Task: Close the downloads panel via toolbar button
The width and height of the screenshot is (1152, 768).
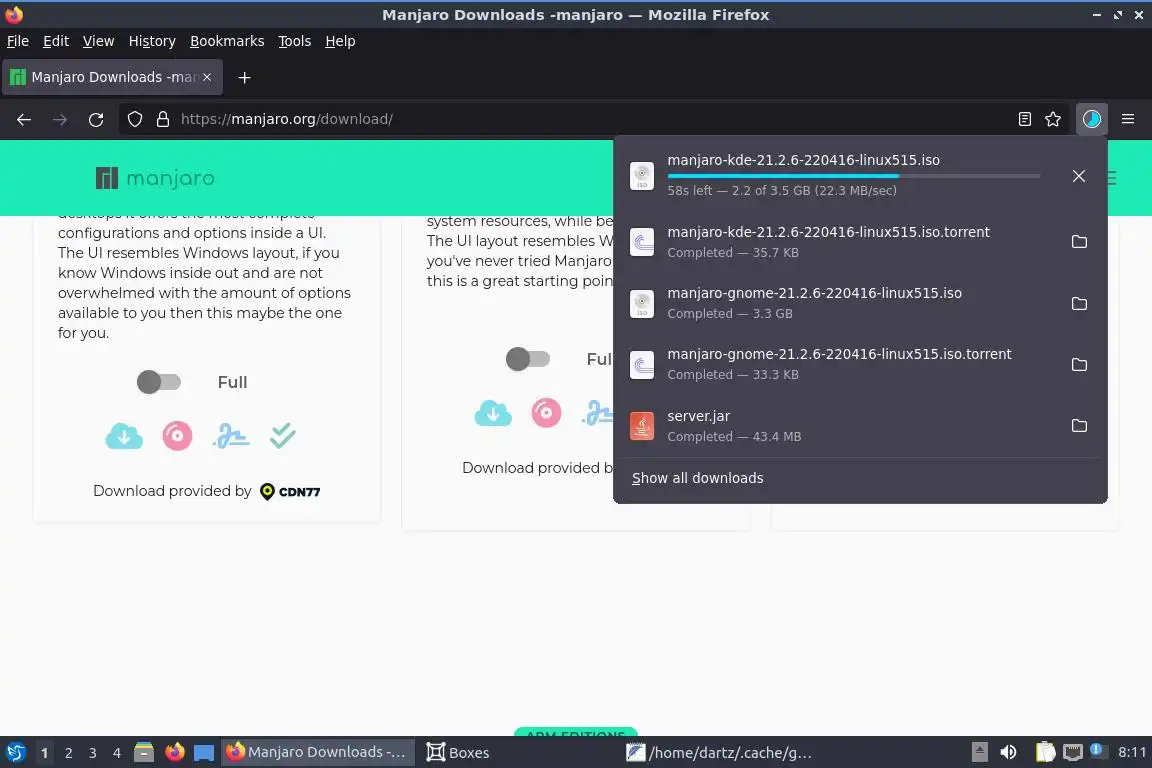Action: click(x=1091, y=119)
